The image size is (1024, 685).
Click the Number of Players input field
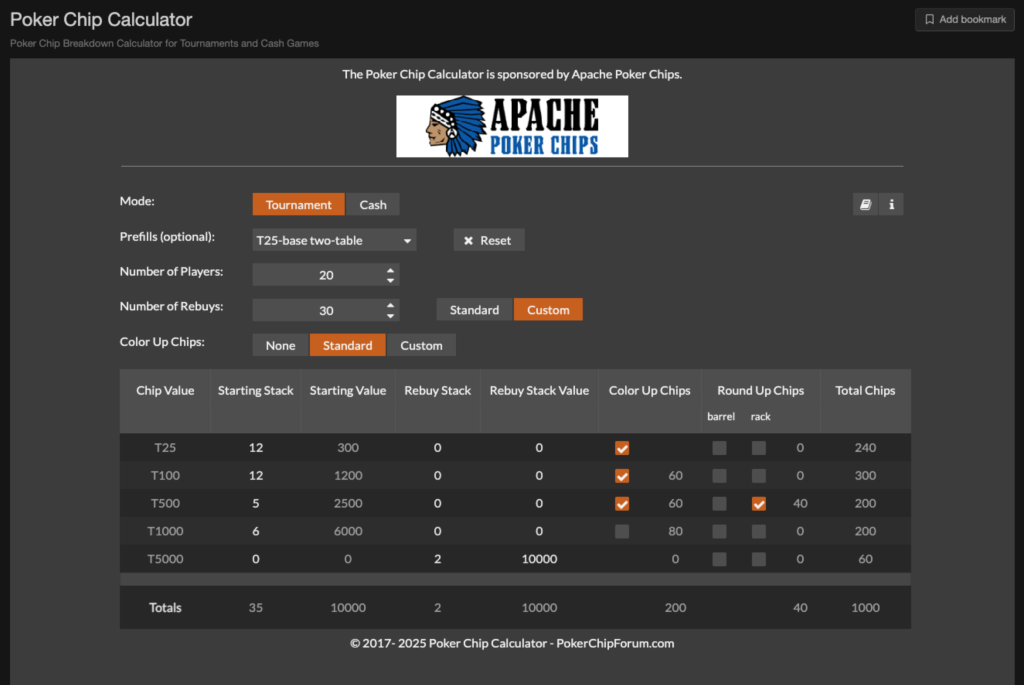(x=318, y=275)
